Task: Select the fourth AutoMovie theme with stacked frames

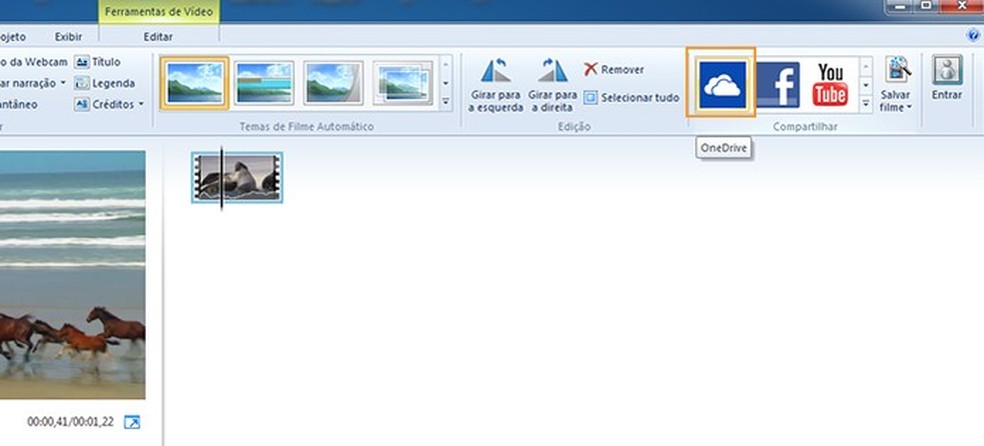Action: coord(403,83)
